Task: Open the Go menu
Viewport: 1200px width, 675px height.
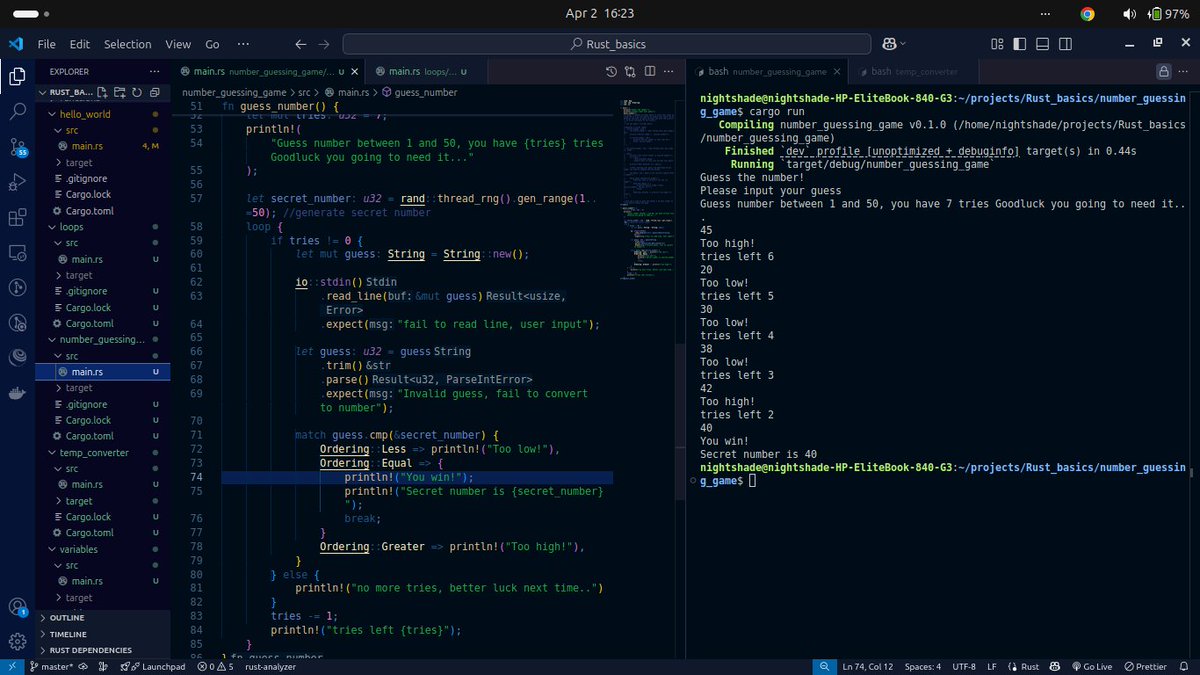Action: (212, 44)
